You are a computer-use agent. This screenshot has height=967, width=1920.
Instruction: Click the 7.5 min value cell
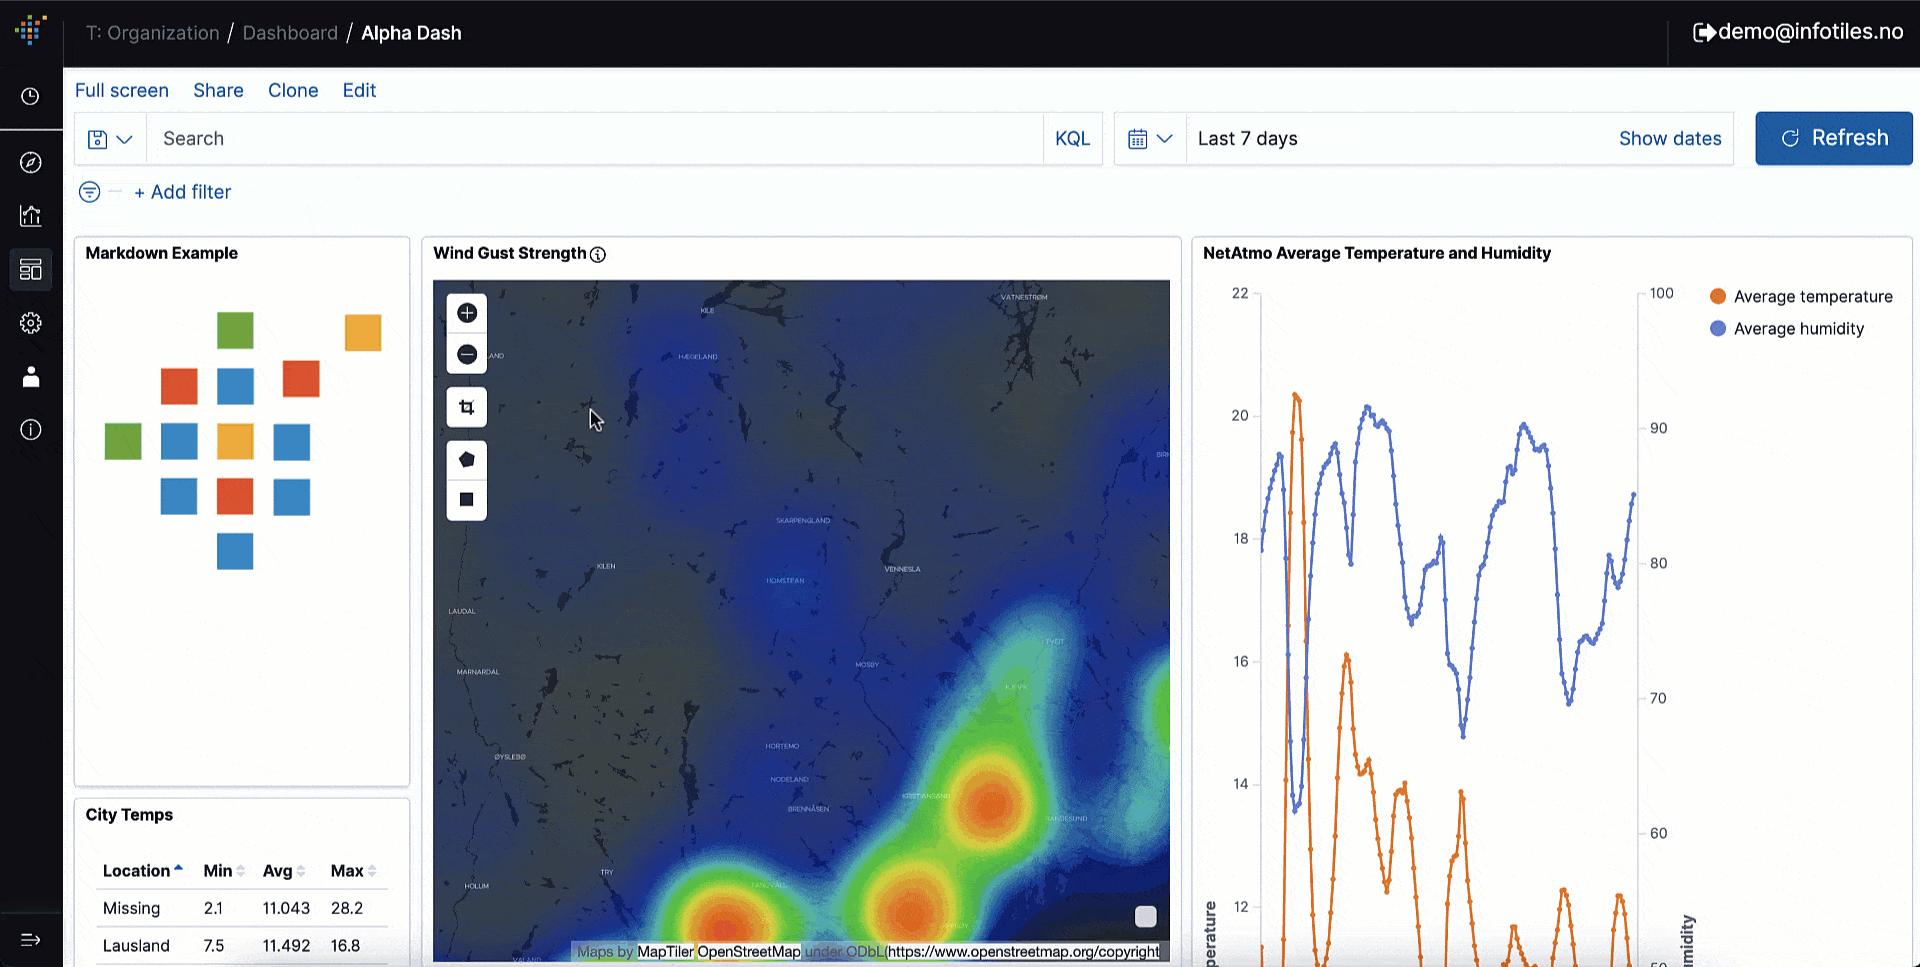[x=214, y=946]
